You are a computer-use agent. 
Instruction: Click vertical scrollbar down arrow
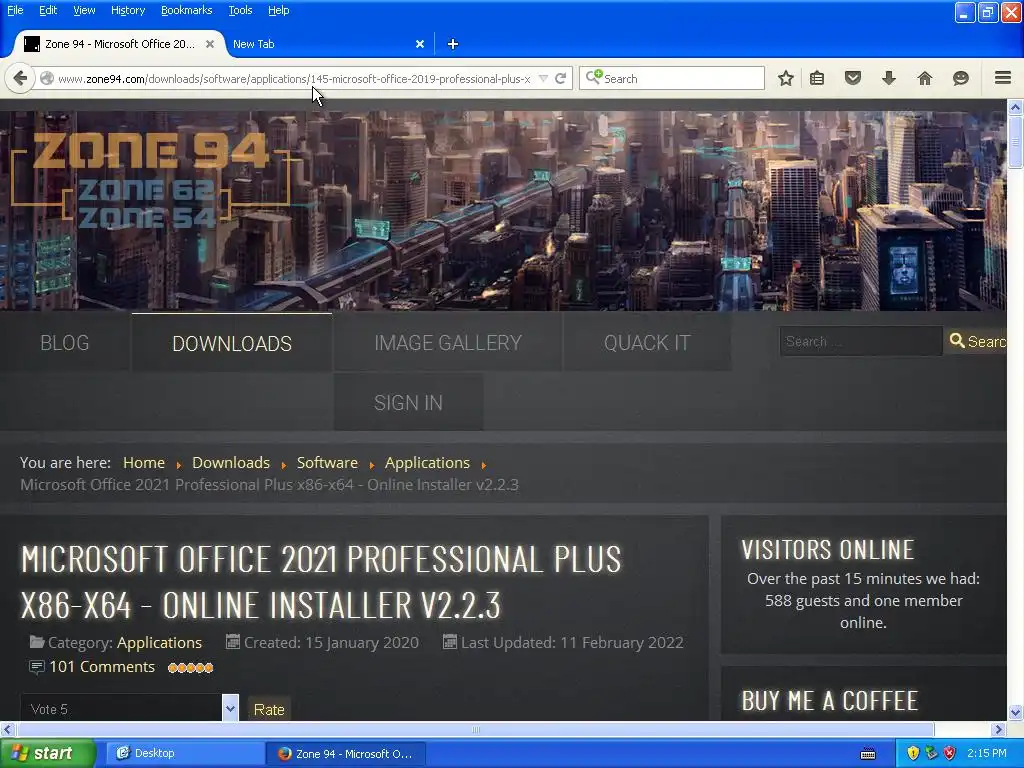click(x=1015, y=712)
